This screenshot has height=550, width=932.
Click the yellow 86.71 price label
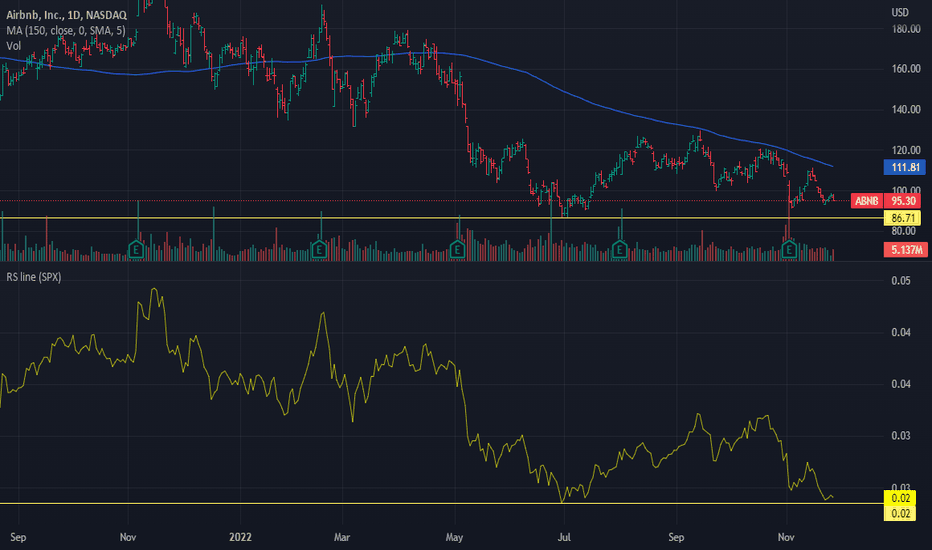click(x=902, y=218)
